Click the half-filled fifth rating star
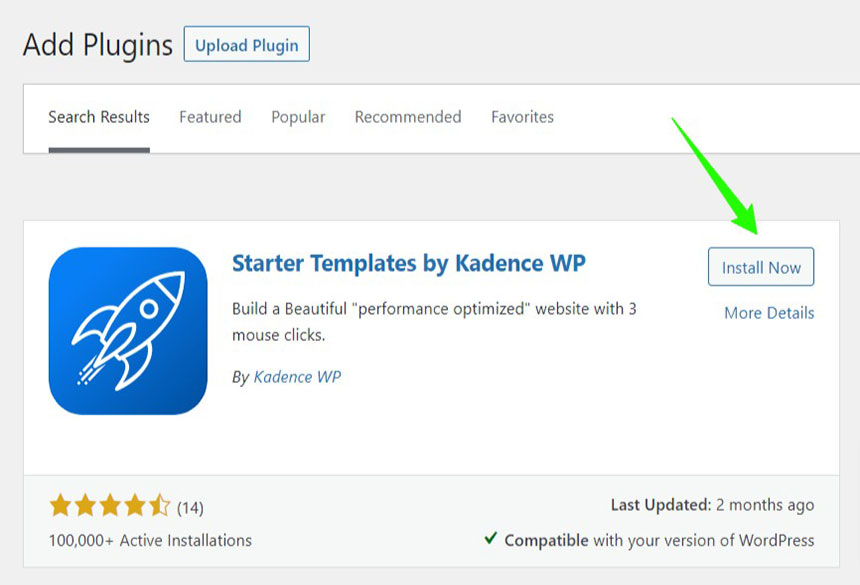Viewport: 860px width, 585px height. click(x=160, y=506)
